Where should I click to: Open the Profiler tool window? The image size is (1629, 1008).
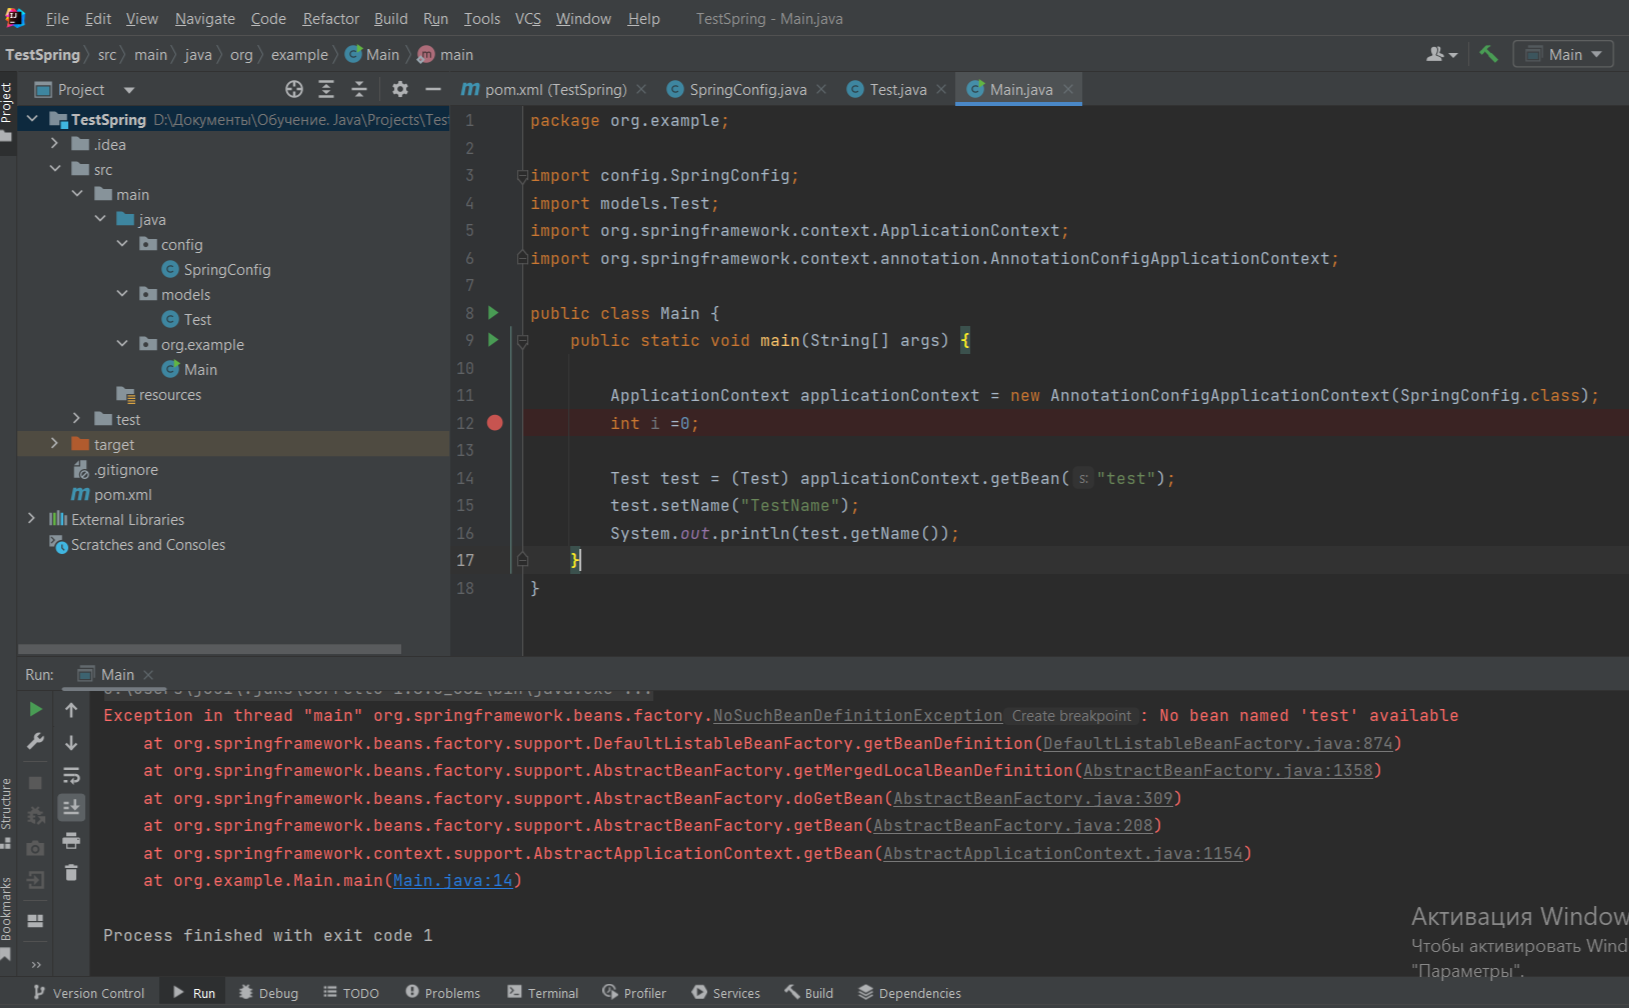coord(634,993)
